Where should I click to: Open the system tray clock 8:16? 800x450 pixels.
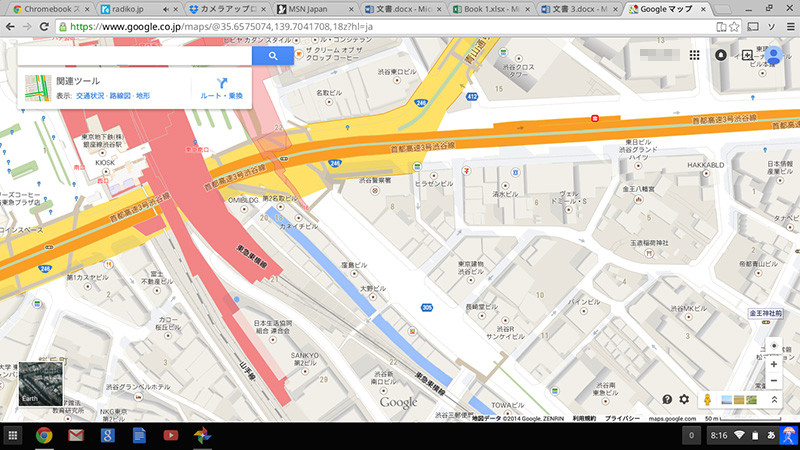click(x=719, y=435)
